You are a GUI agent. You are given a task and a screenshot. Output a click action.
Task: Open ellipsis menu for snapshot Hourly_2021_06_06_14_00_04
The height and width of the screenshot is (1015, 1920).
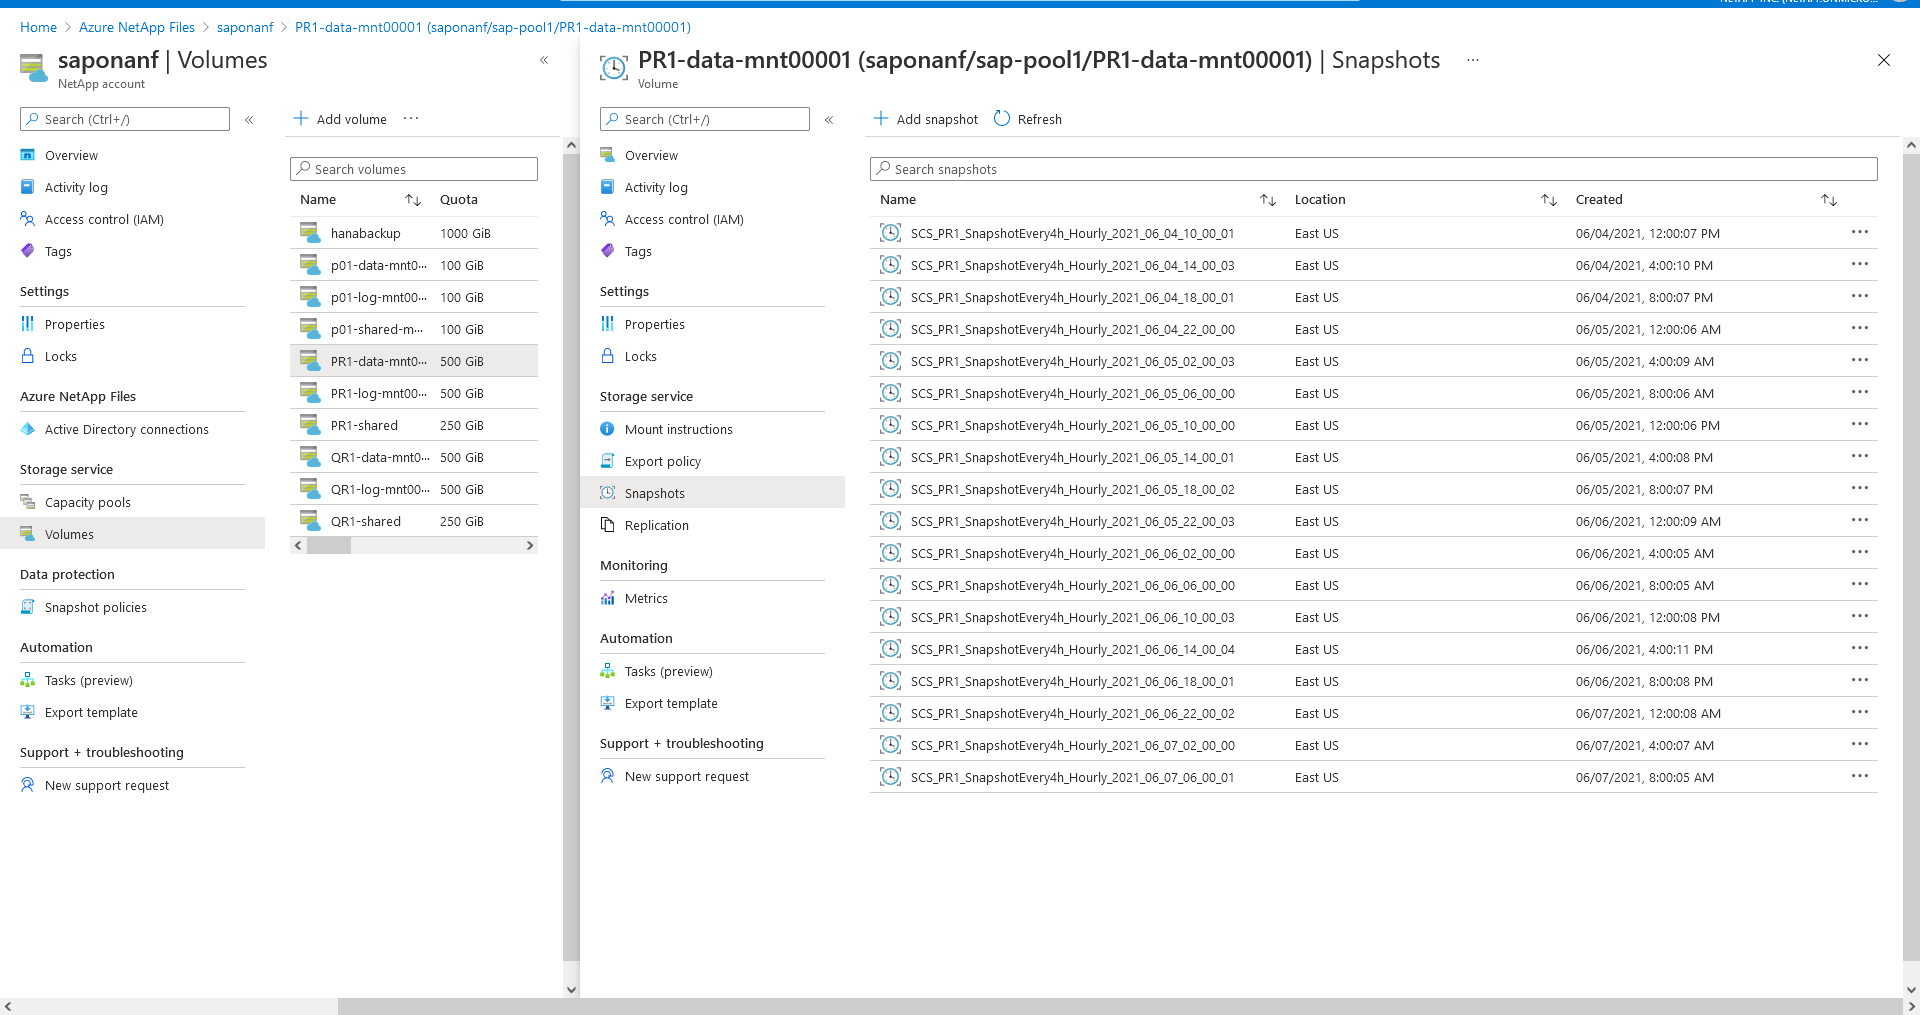tap(1859, 649)
